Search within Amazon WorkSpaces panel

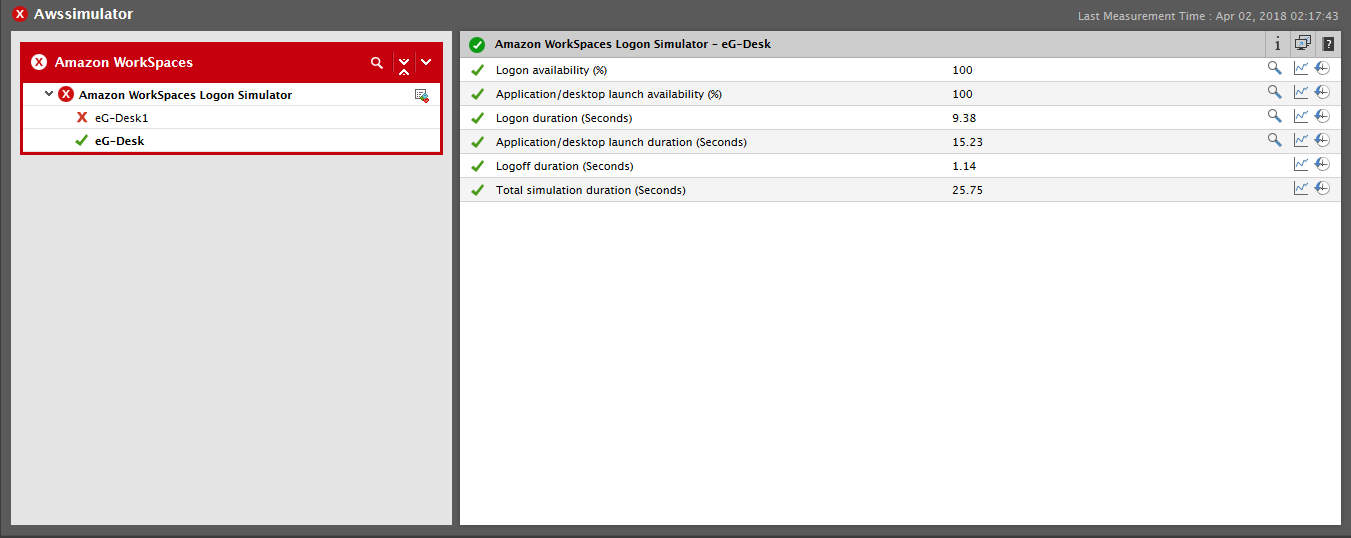click(377, 62)
